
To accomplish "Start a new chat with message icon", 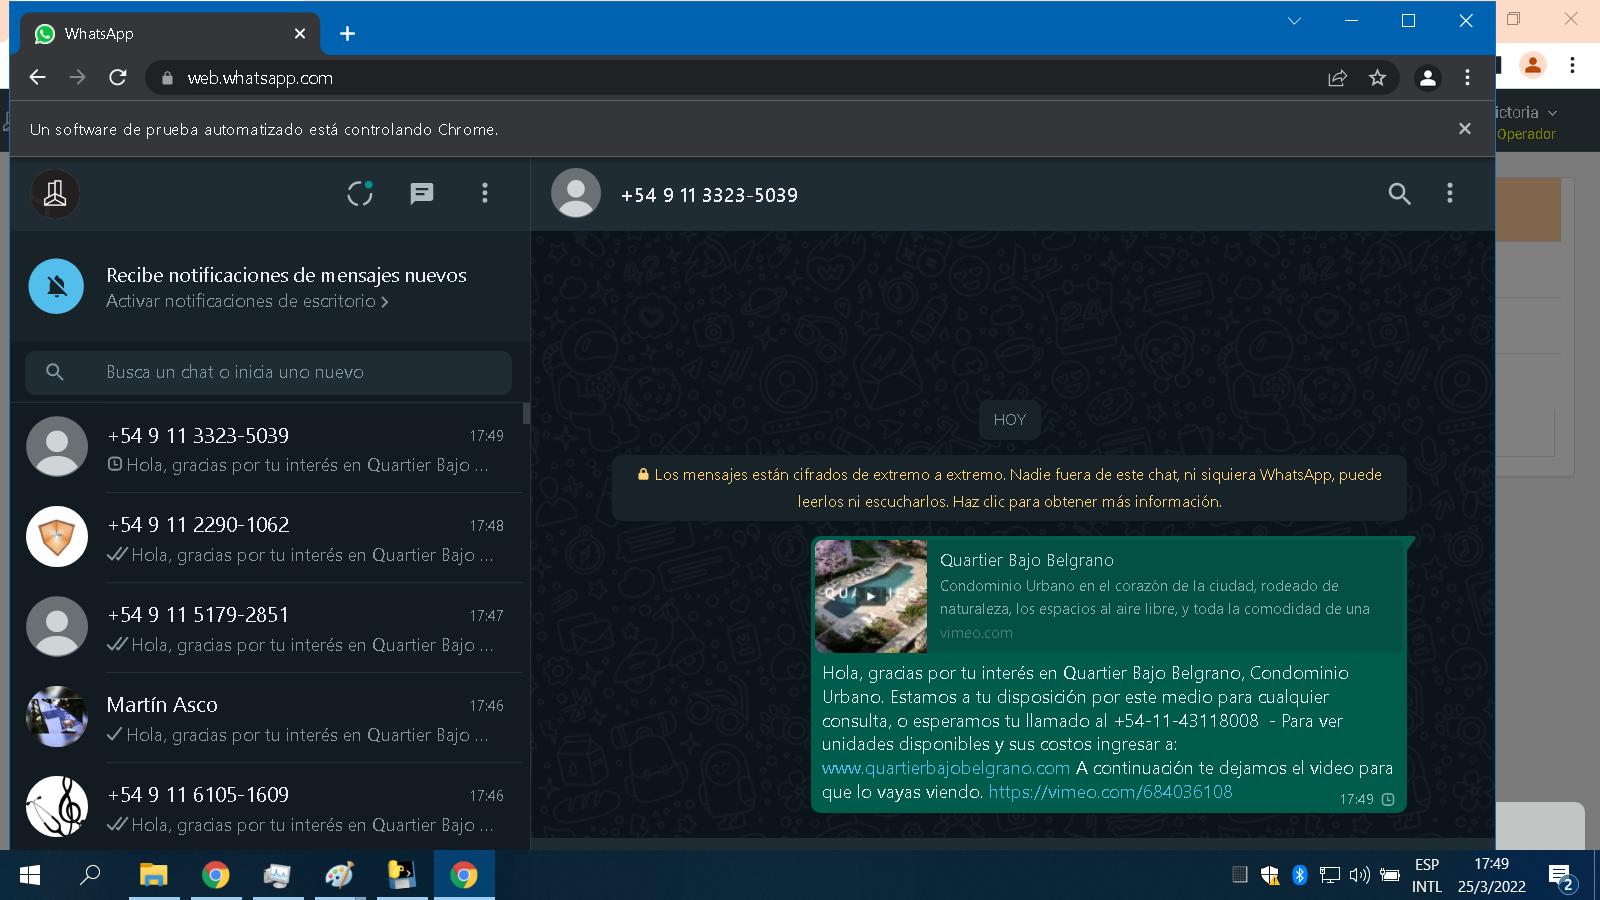I will pos(422,193).
